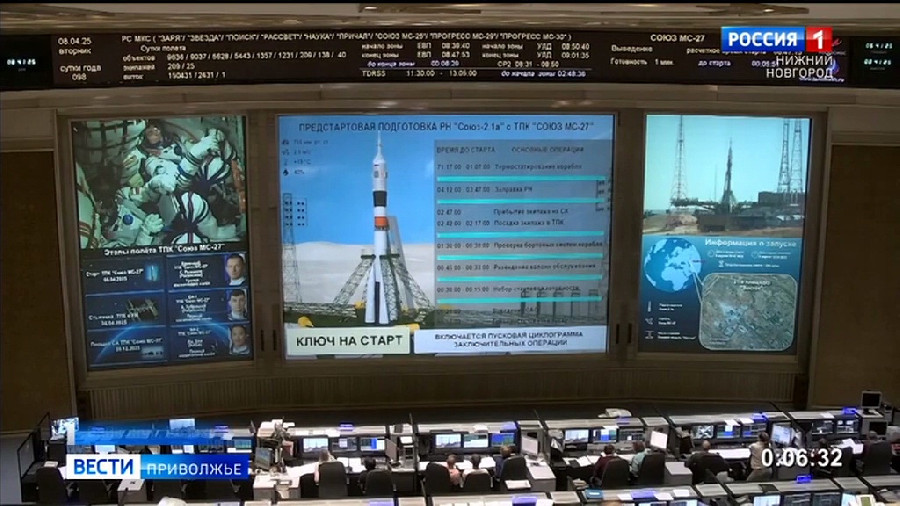The image size is (900, 506).
Task: Click the atmospheric pressure icon on center screen
Action: click(286, 142)
